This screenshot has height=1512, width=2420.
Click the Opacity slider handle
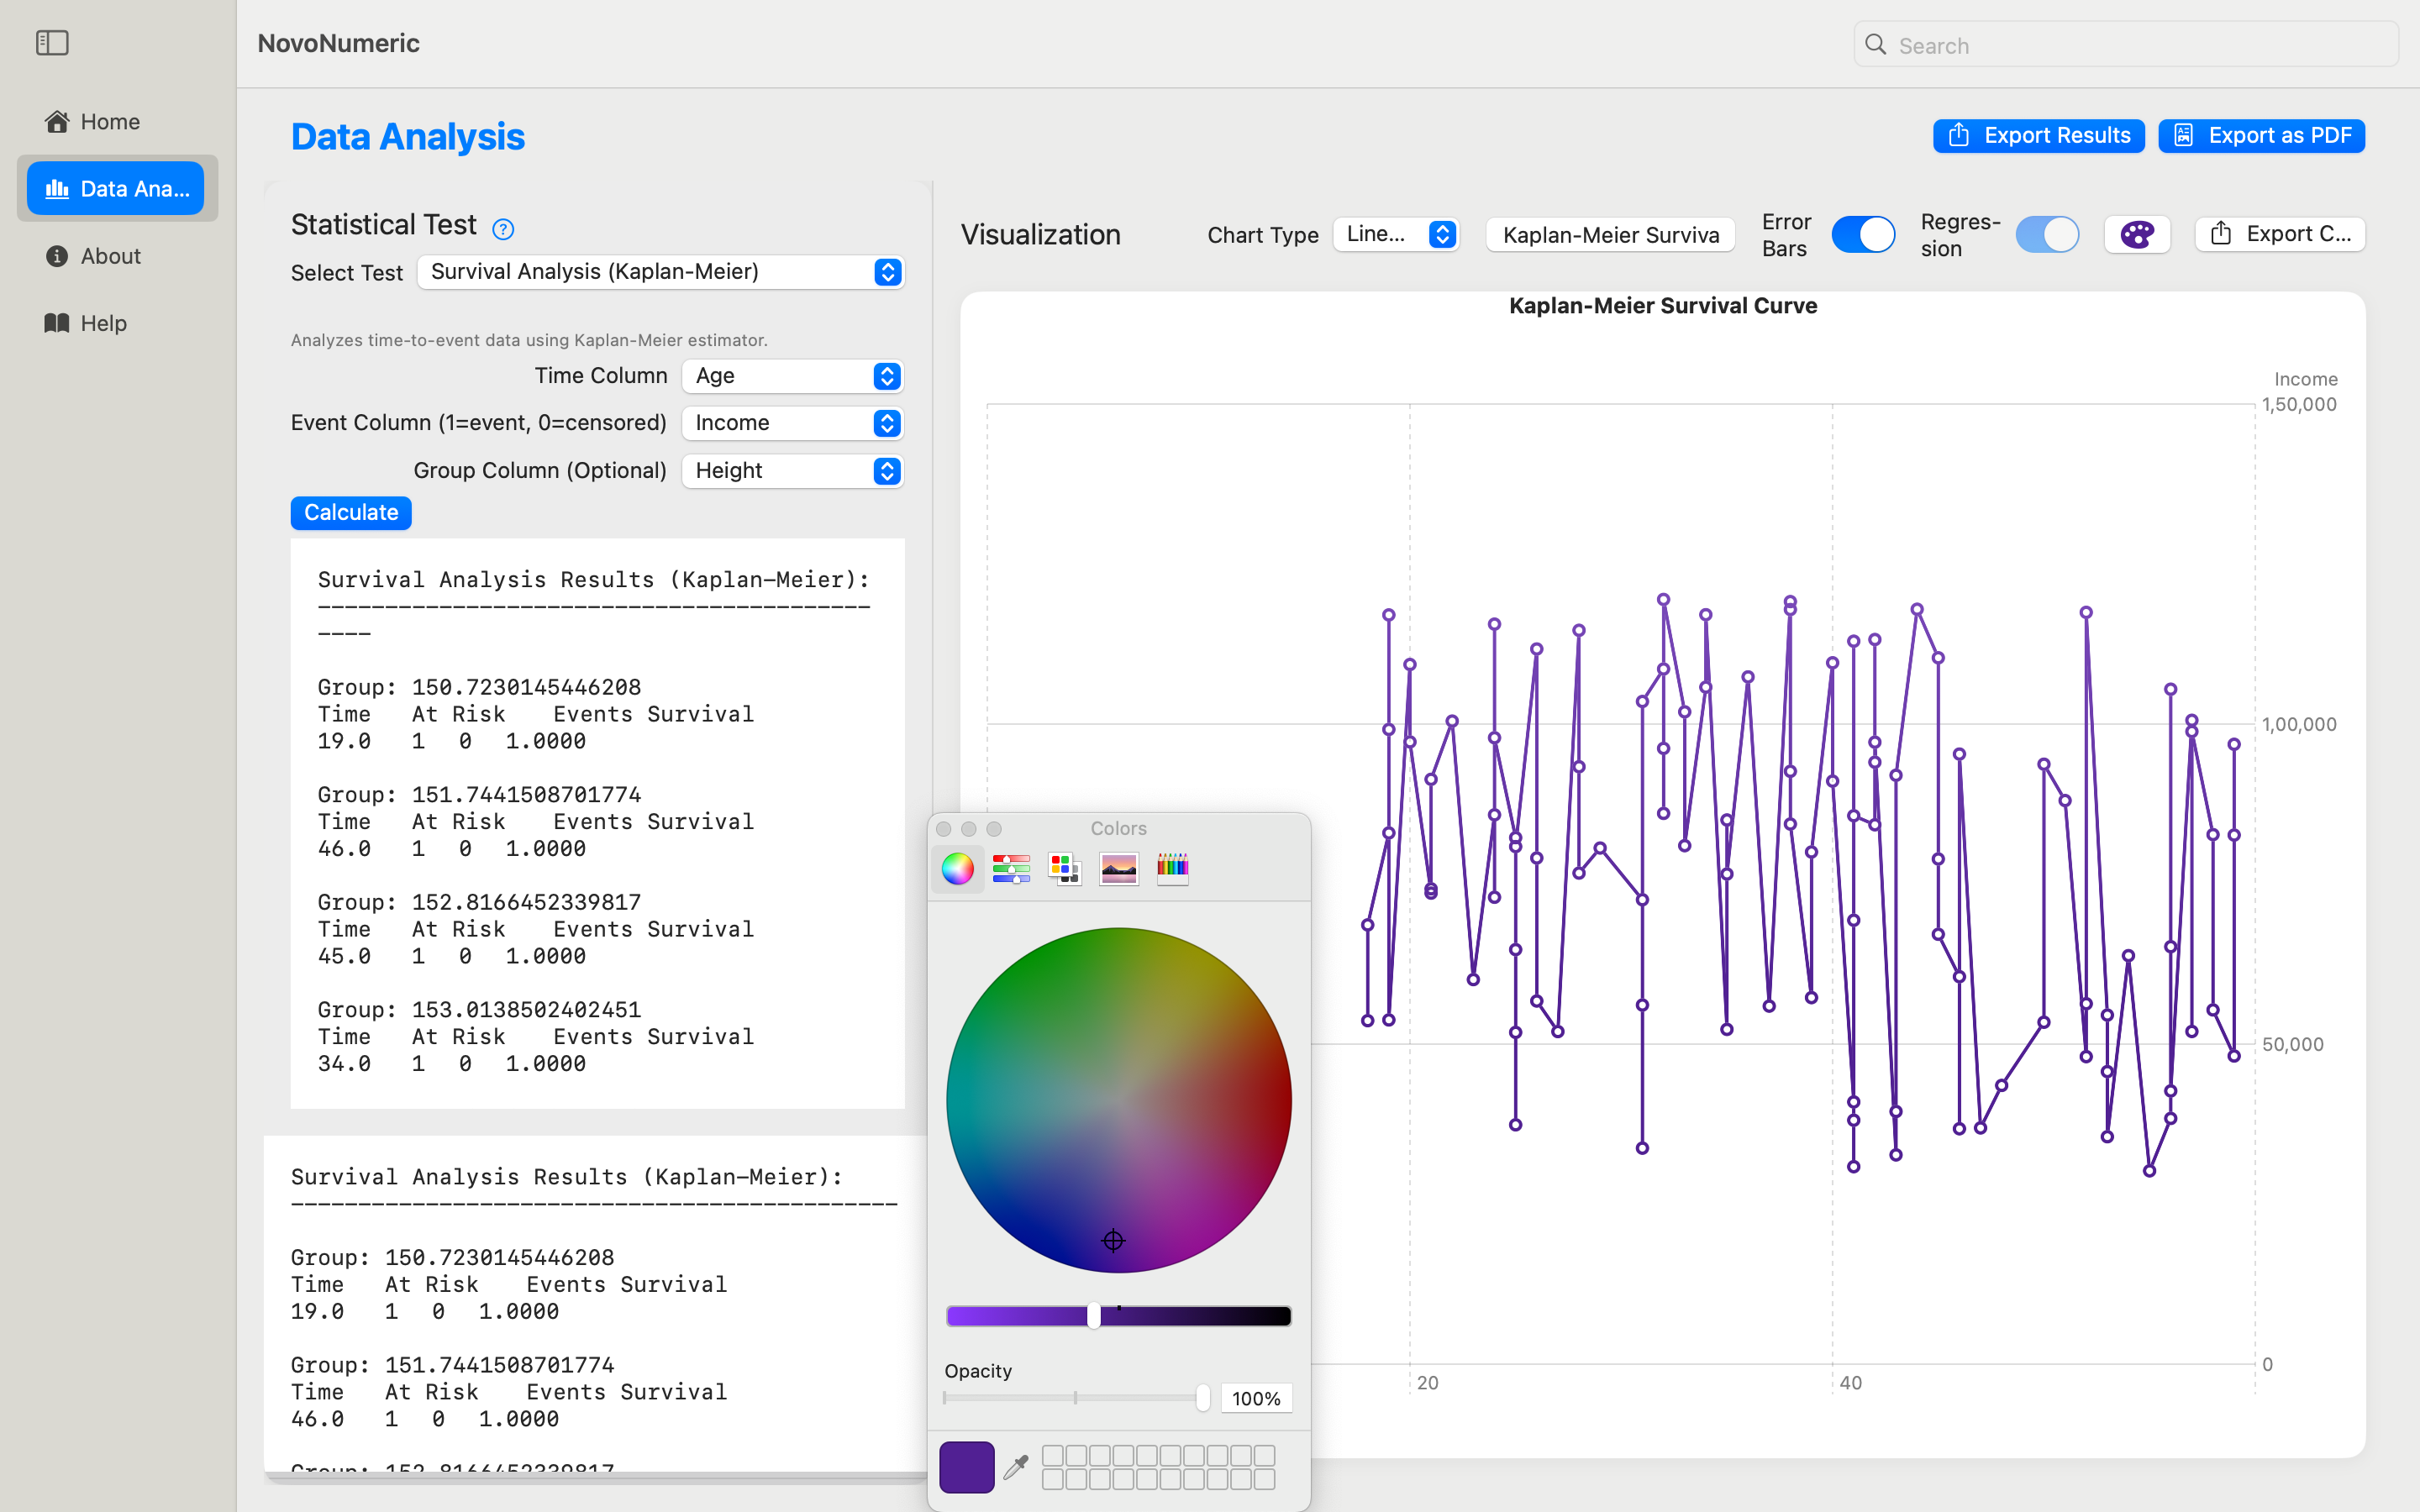(1203, 1398)
